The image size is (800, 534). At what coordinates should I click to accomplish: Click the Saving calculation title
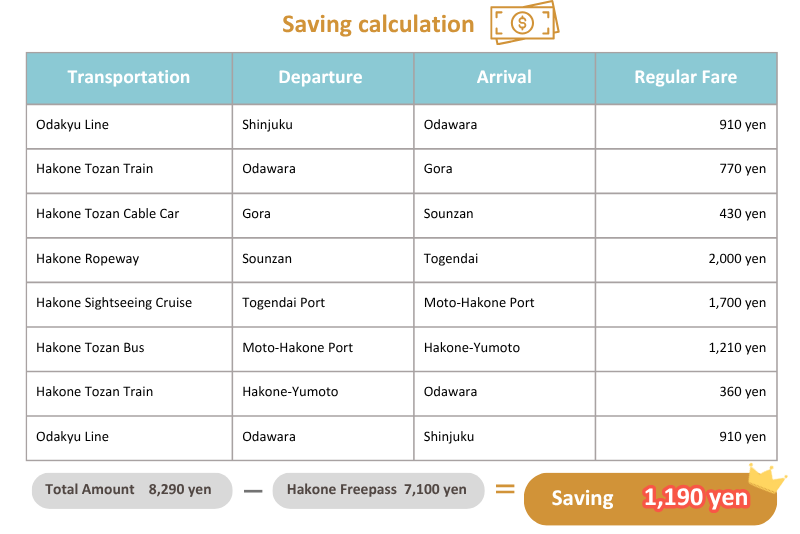tap(378, 24)
